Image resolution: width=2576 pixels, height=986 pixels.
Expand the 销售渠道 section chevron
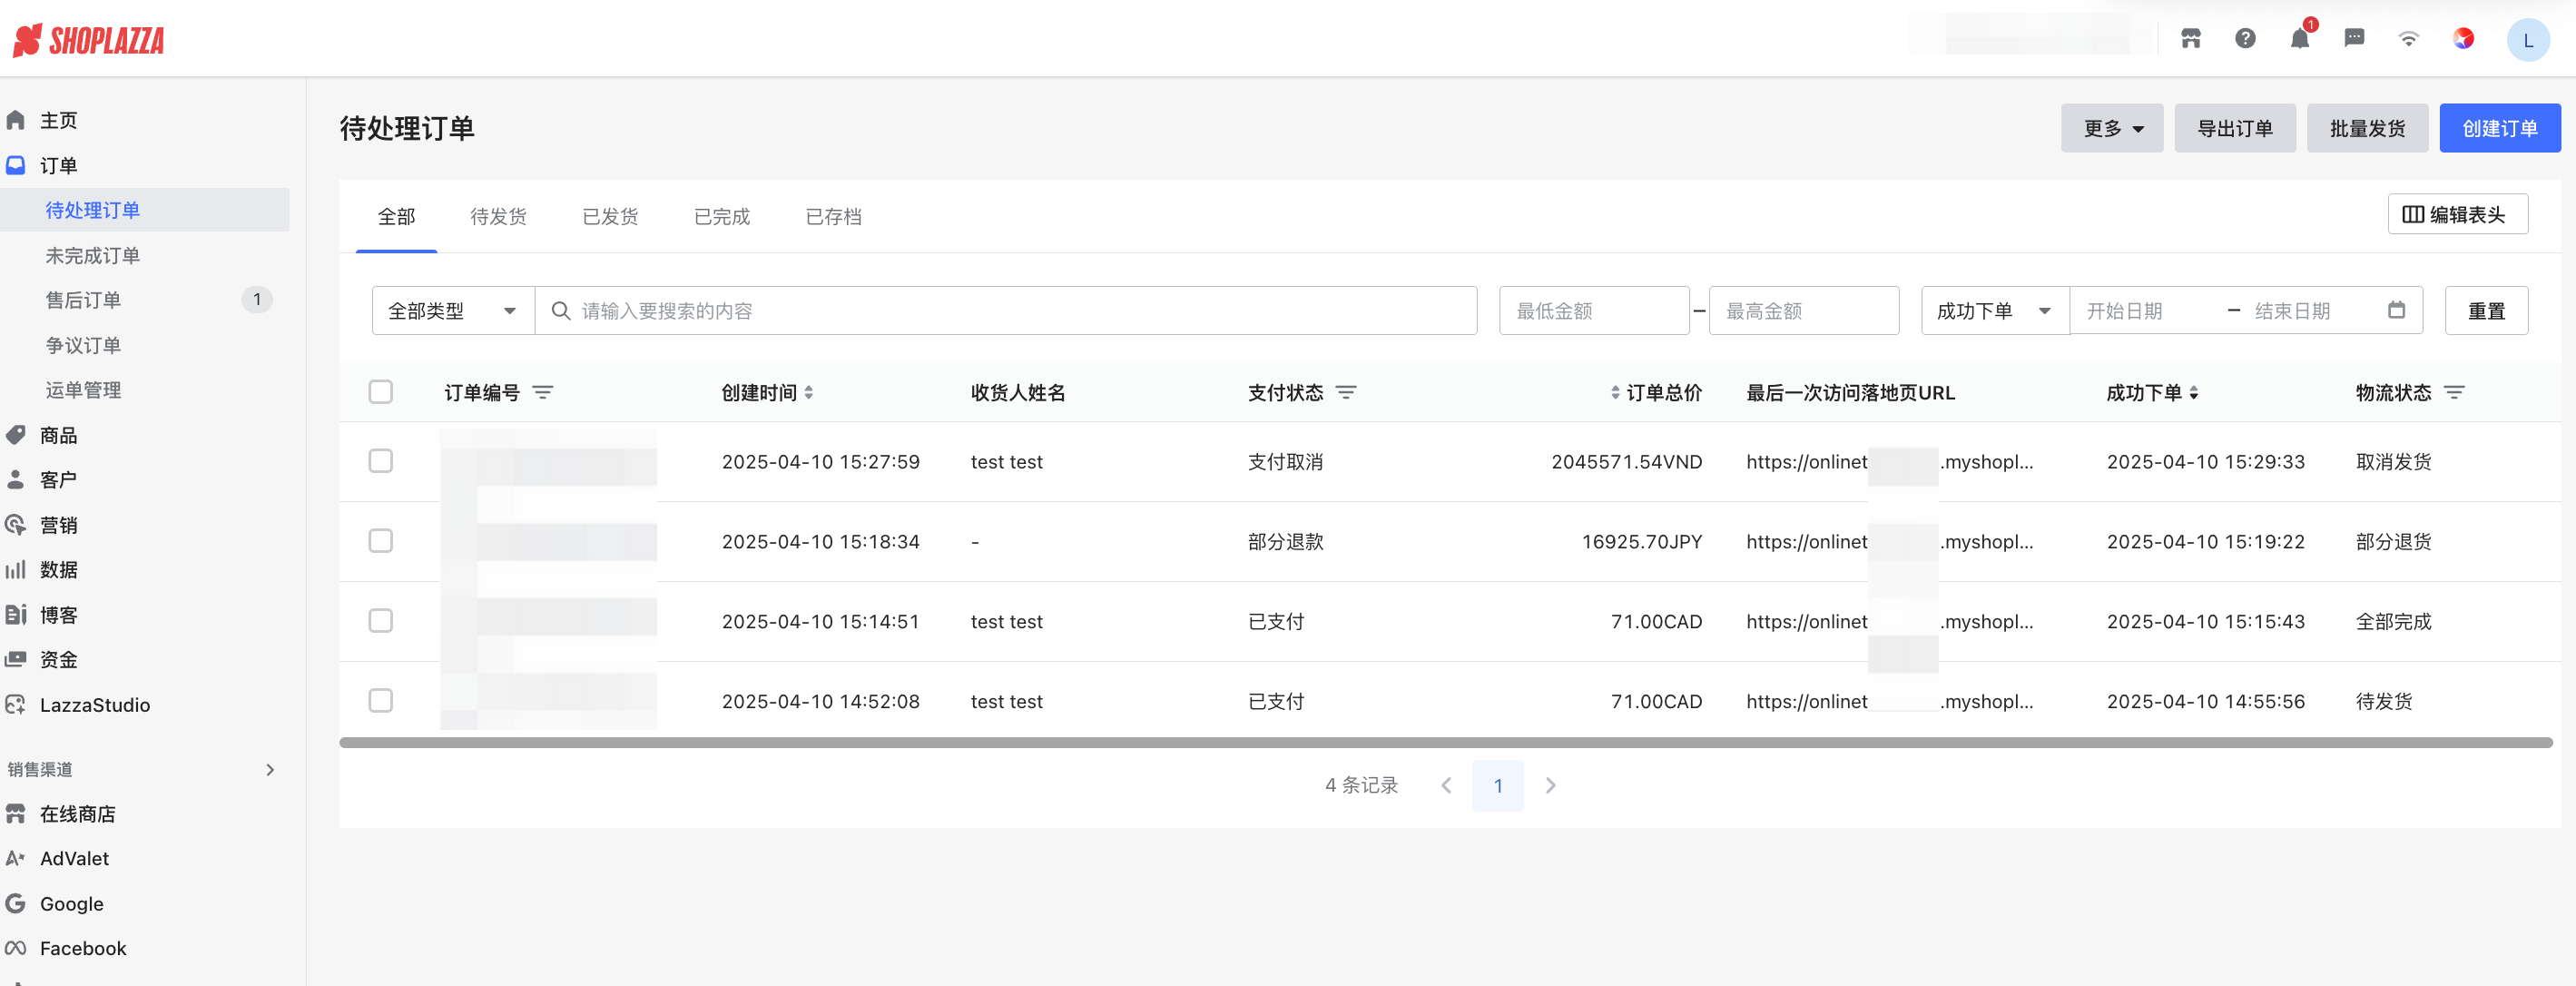pyautogui.click(x=270, y=769)
